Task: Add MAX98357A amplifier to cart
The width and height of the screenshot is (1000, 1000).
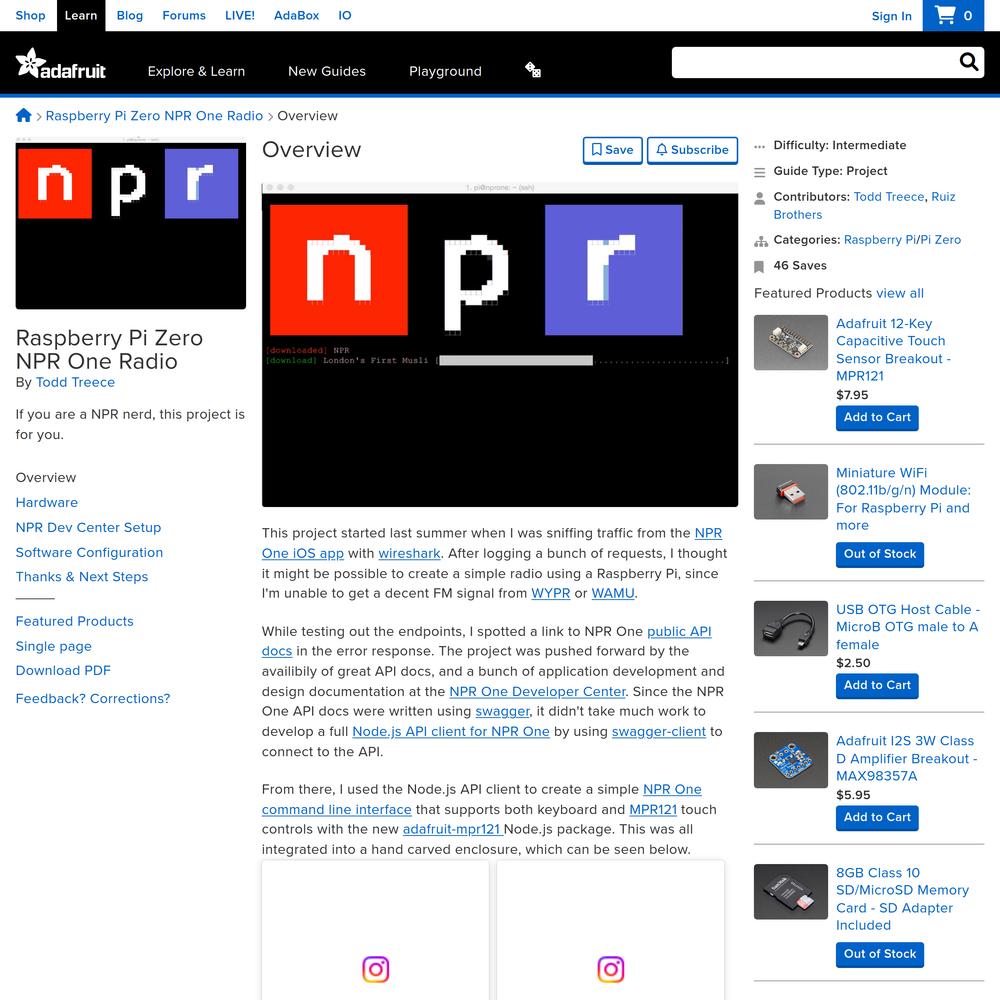Action: tap(877, 818)
